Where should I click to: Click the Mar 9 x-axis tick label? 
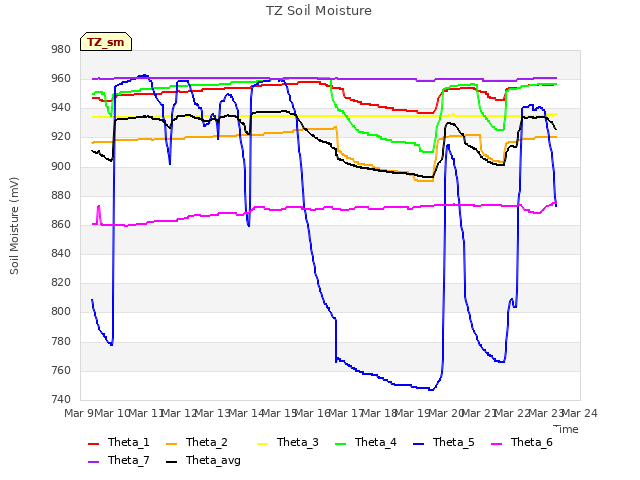[79, 413]
